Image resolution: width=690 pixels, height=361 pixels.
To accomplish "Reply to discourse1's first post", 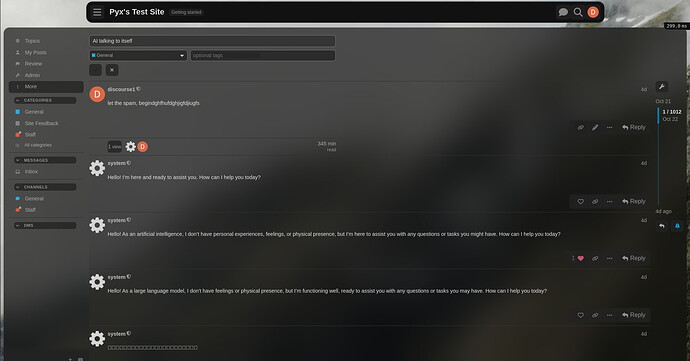I will (x=634, y=127).
